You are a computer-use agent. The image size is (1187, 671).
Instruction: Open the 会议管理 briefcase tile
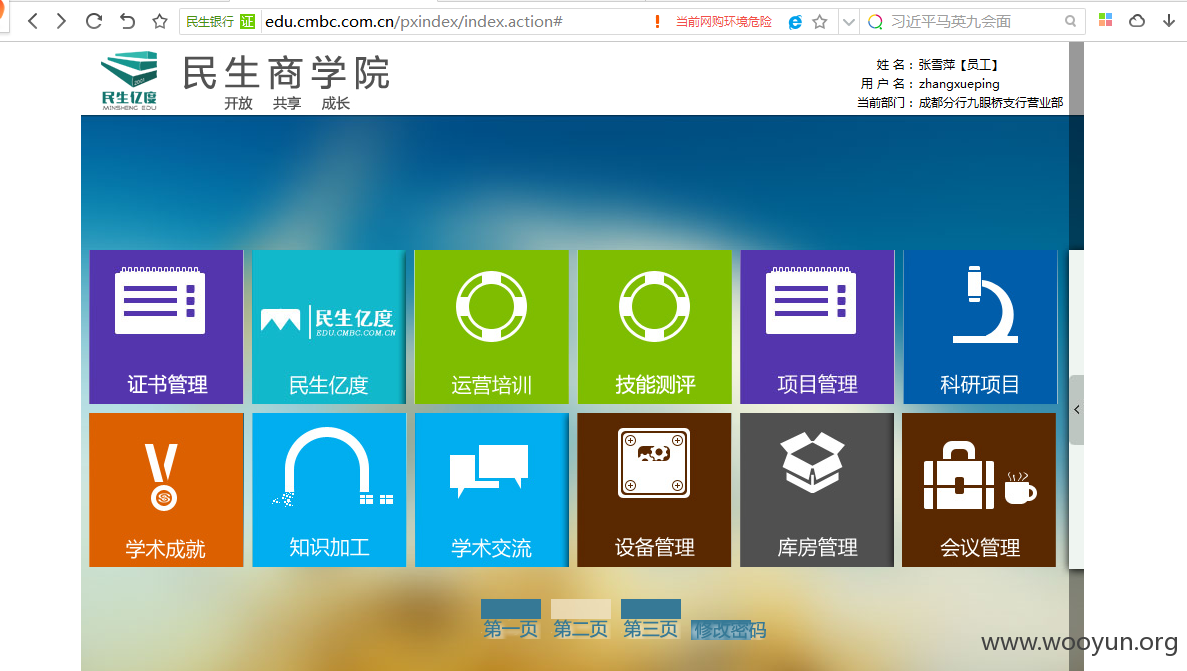(x=979, y=489)
